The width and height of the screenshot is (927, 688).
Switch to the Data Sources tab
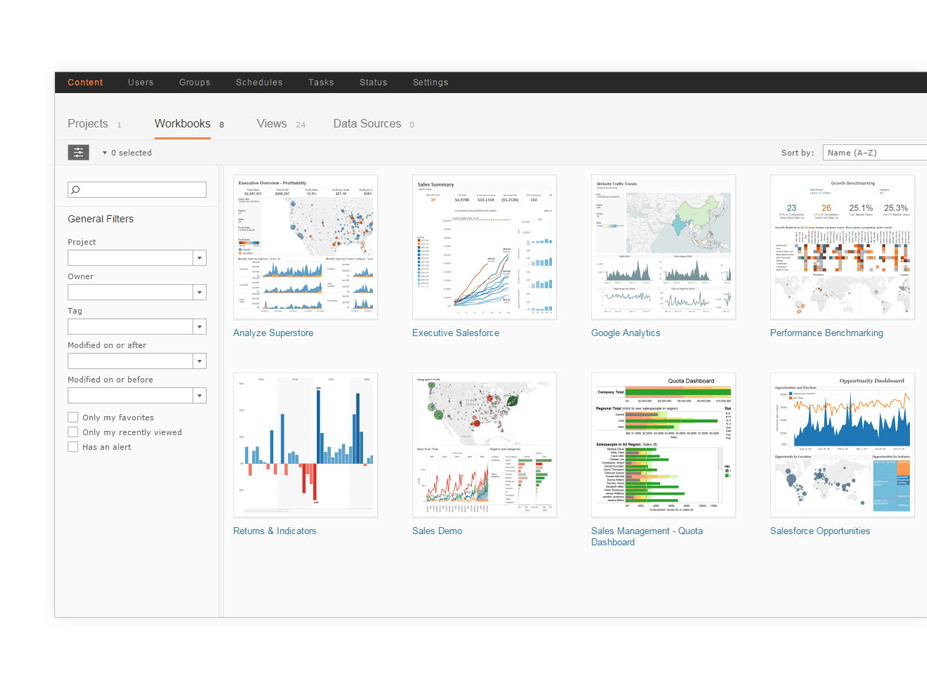(x=367, y=123)
